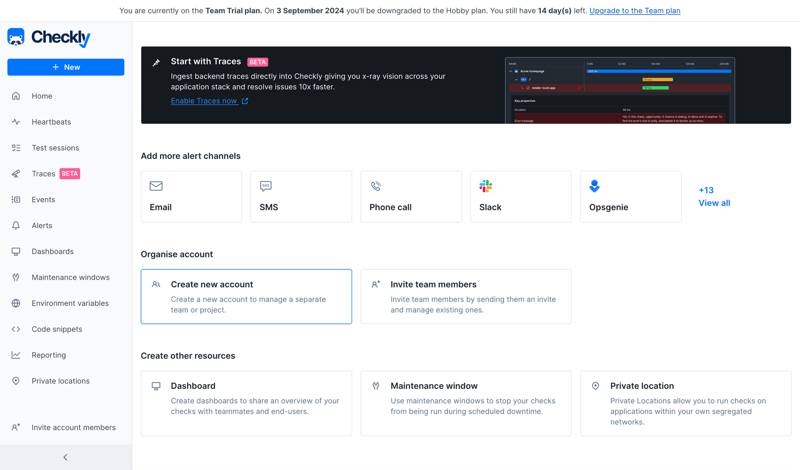This screenshot has height=470, width=800.
Task: Open the Create new account card
Action: tap(246, 296)
